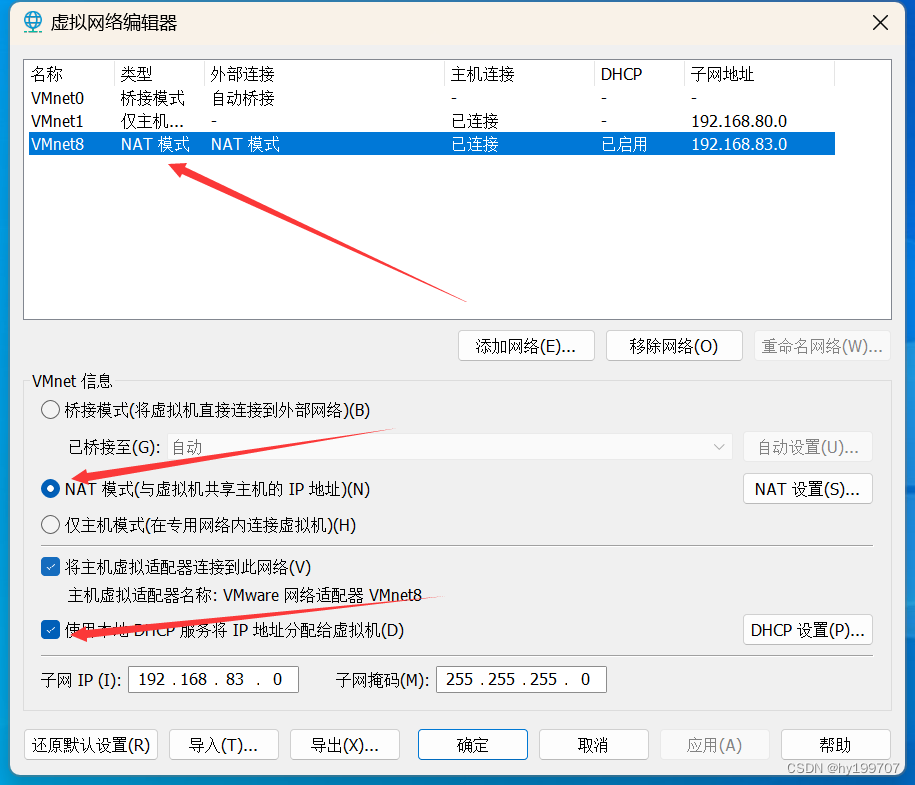The image size is (915, 785).
Task: Click 已启用 DHCP cell of VMnet8
Action: [624, 144]
